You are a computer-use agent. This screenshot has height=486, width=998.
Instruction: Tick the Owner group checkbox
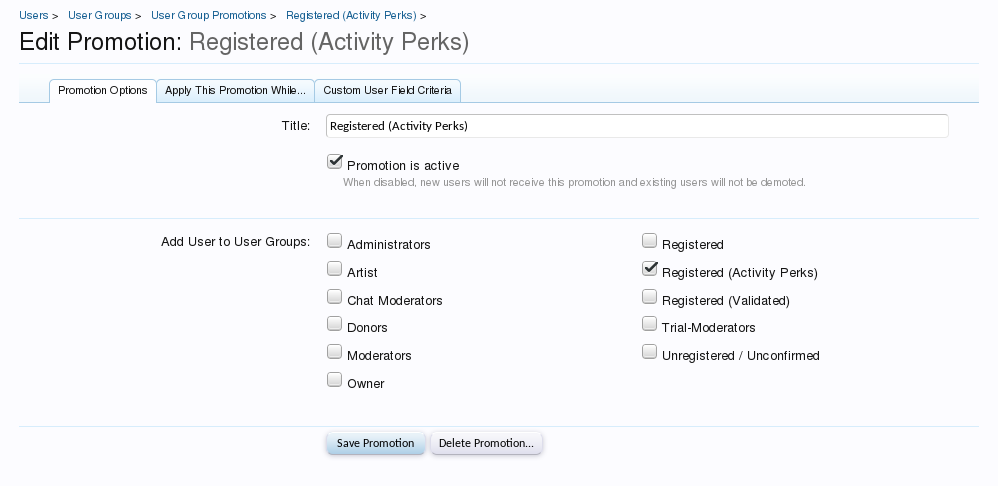[335, 380]
